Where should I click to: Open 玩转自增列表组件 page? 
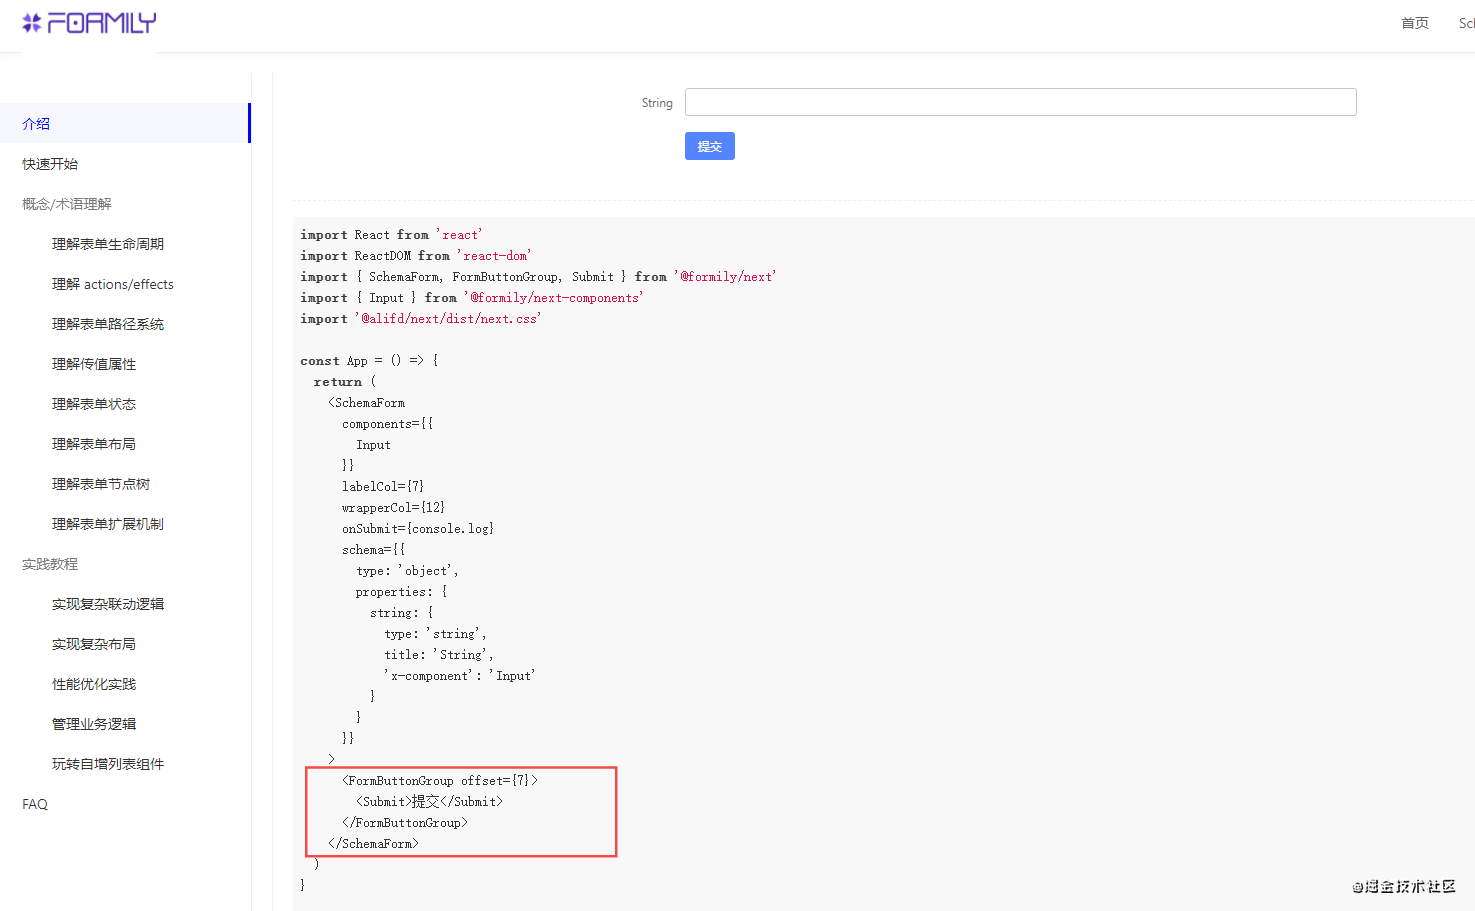coord(108,764)
